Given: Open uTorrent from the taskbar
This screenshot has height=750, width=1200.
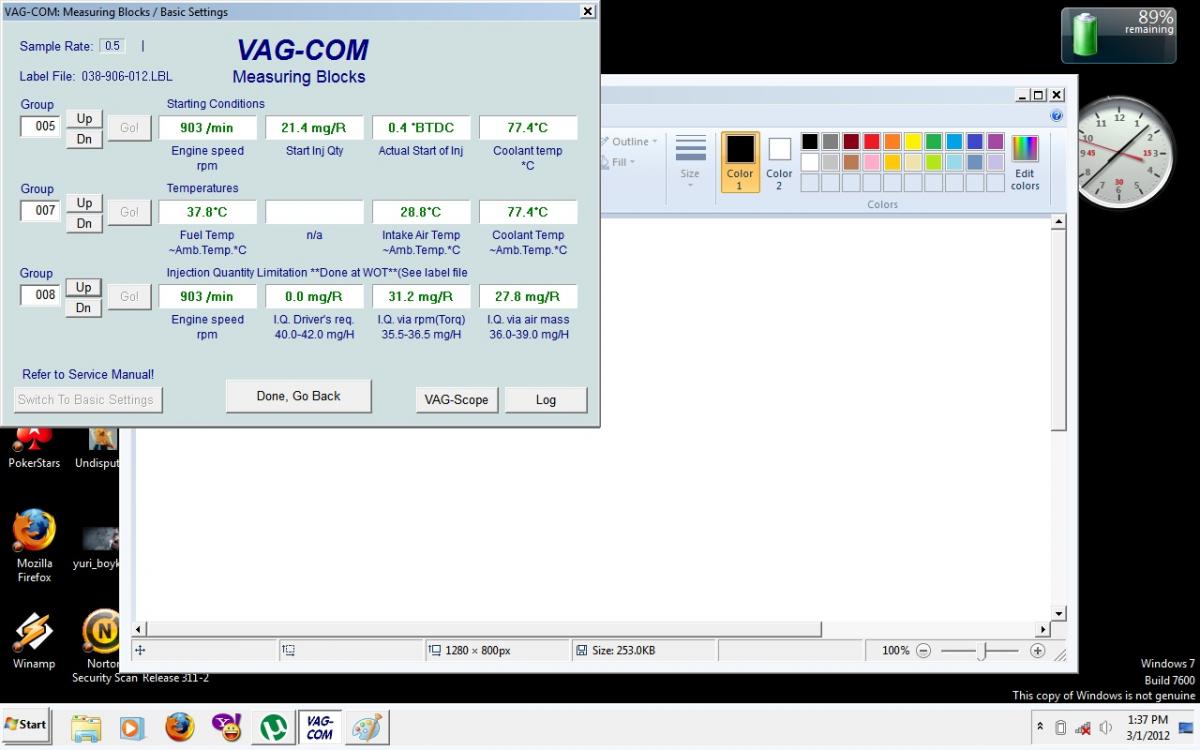Looking at the screenshot, I should [x=272, y=727].
